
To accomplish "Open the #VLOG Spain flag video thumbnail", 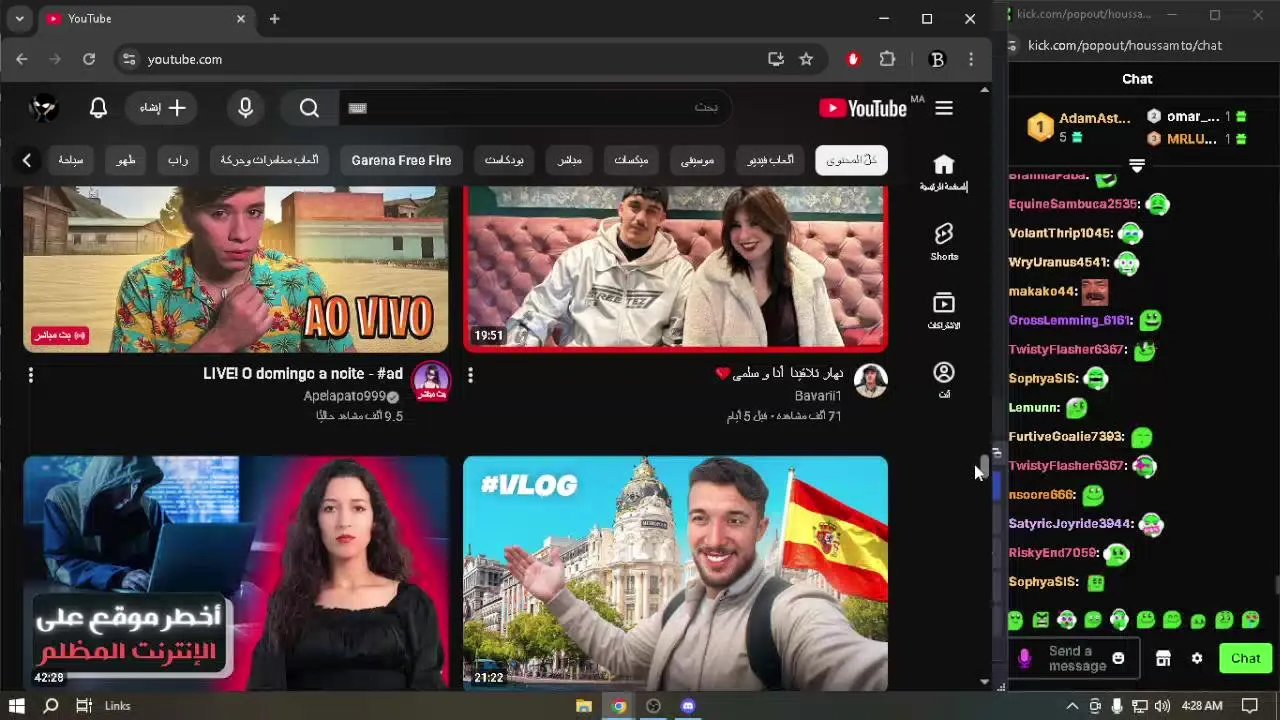I will coord(675,573).
